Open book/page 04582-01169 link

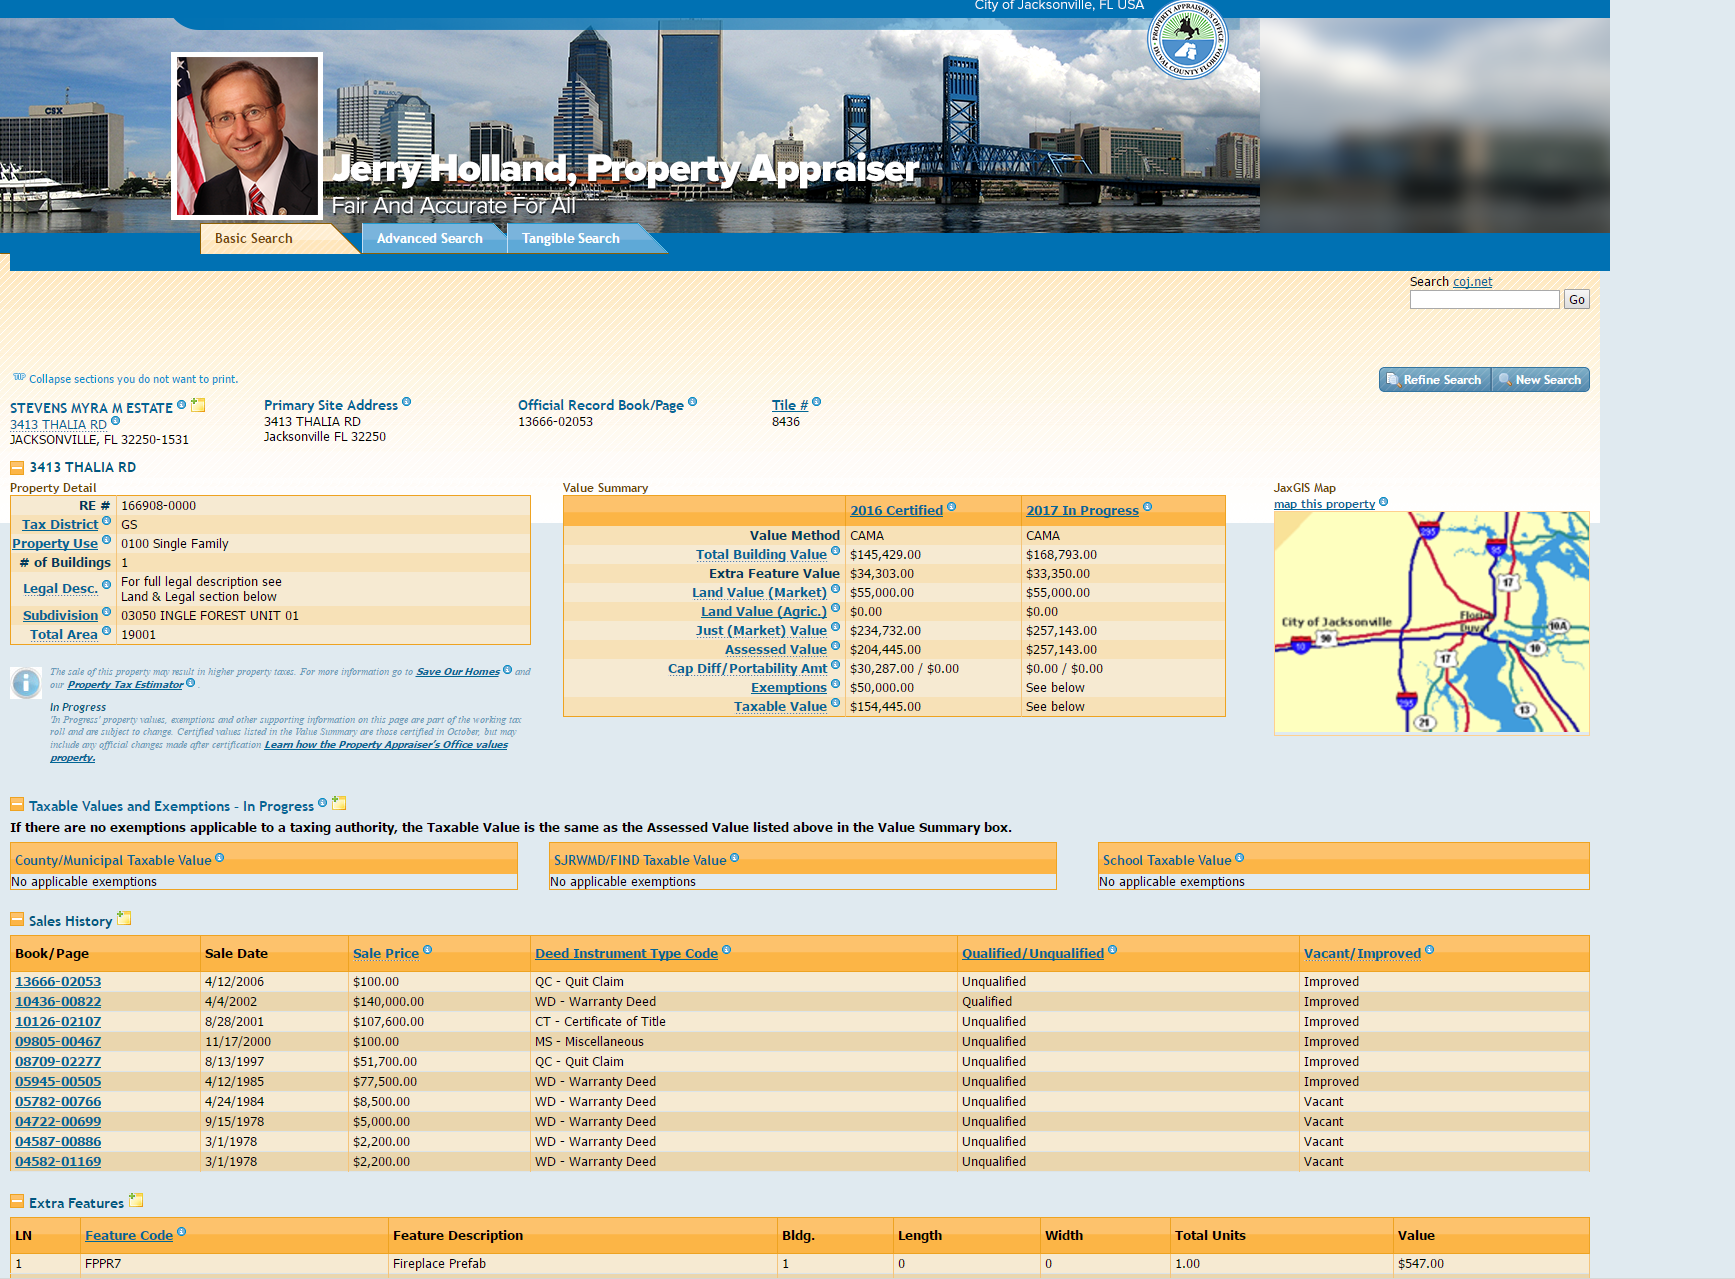point(58,1162)
